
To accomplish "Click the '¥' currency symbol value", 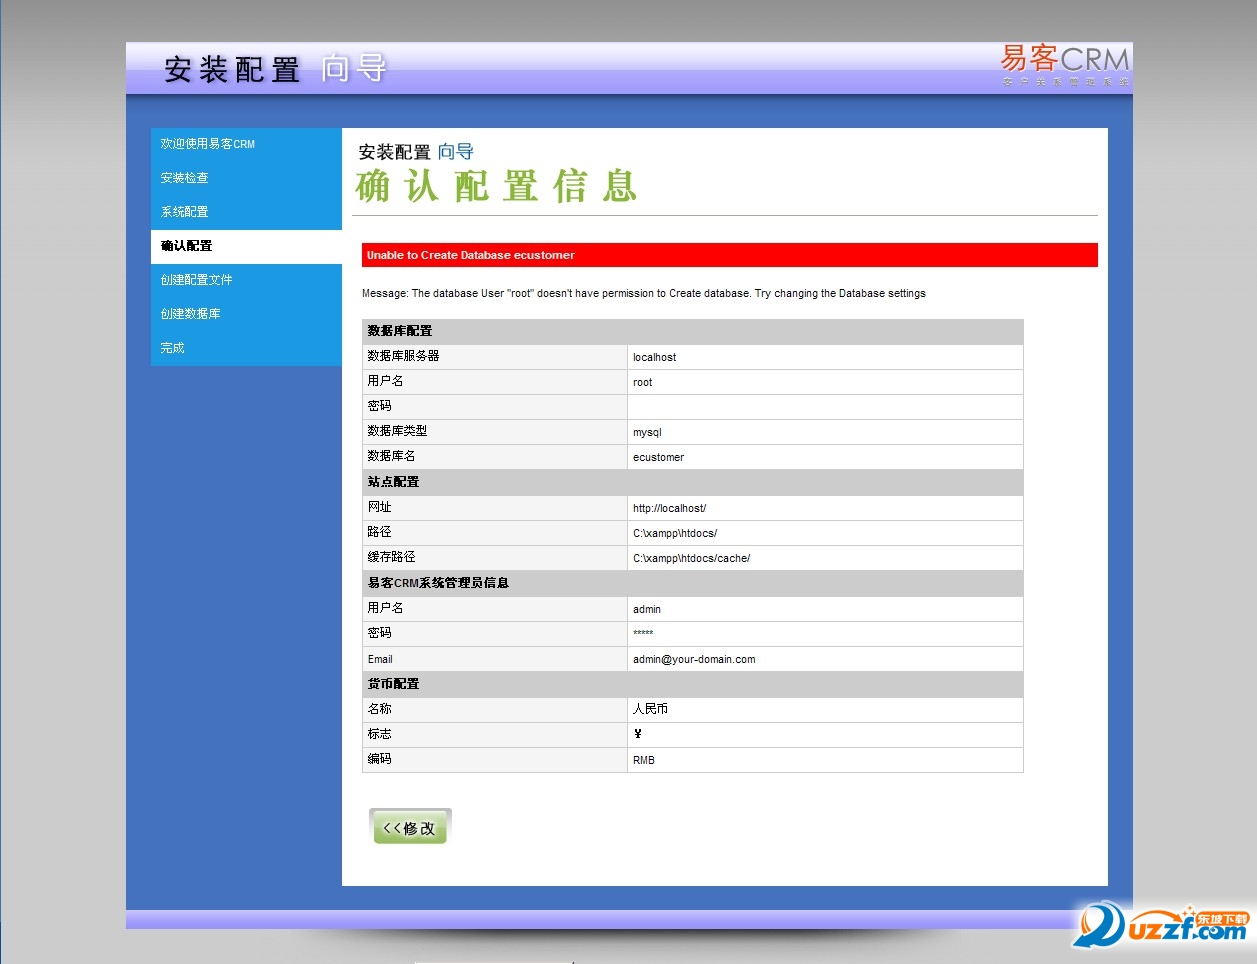I will pyautogui.click(x=638, y=734).
